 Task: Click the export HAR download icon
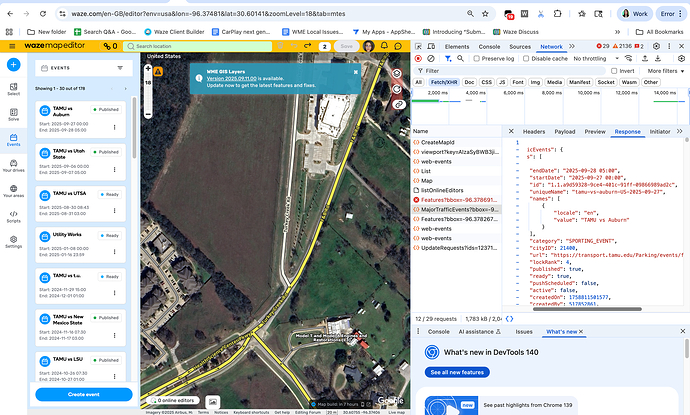pos(658,58)
